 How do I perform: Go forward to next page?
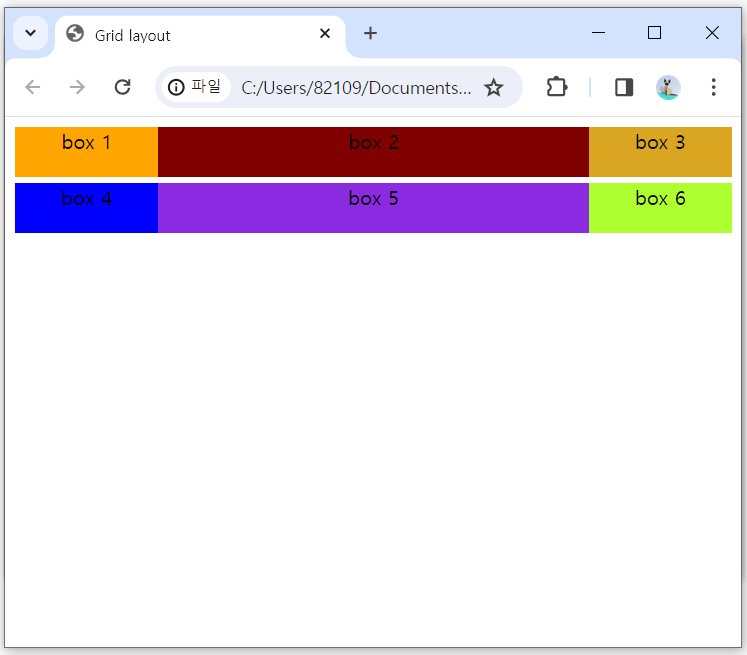77,87
